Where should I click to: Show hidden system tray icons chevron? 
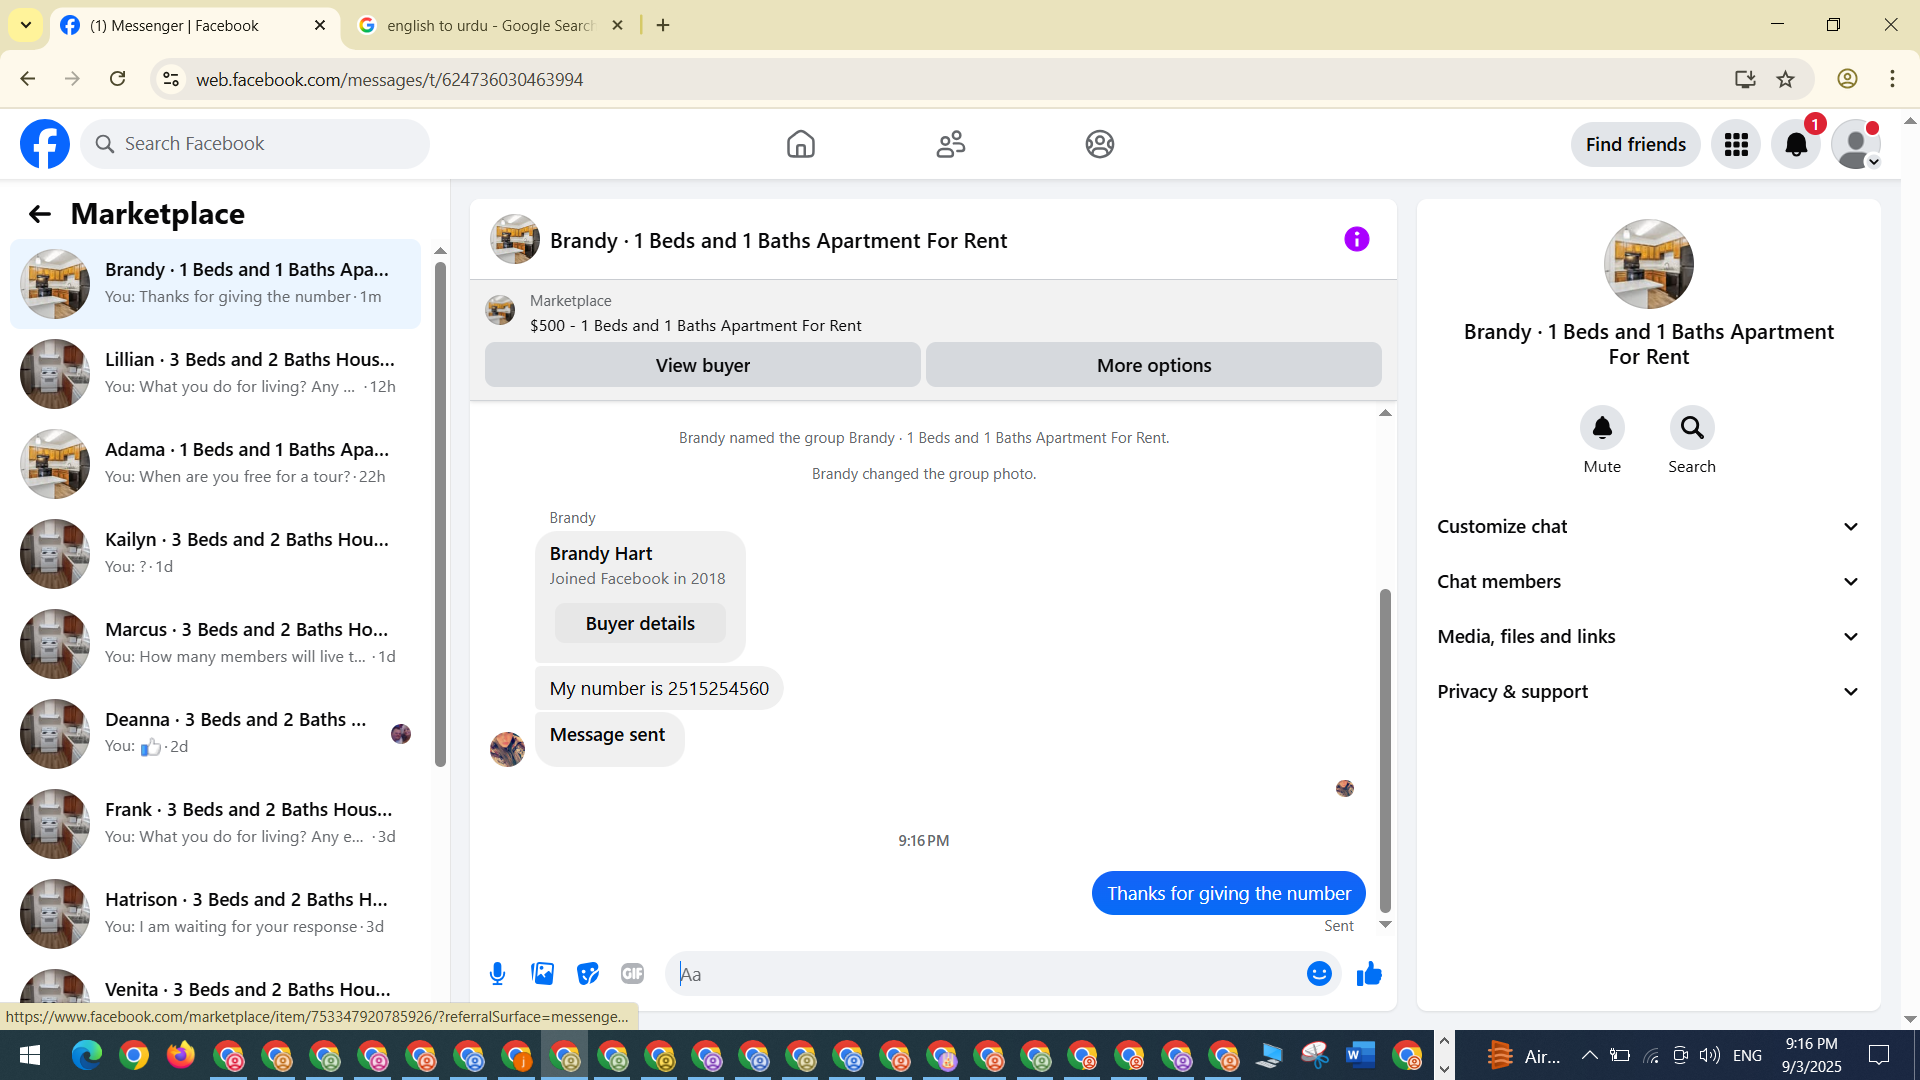coord(1589,1055)
